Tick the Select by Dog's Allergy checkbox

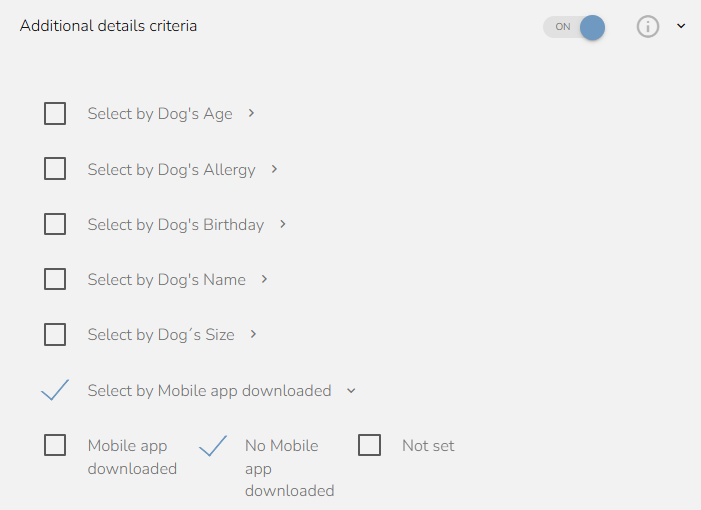tap(55, 169)
